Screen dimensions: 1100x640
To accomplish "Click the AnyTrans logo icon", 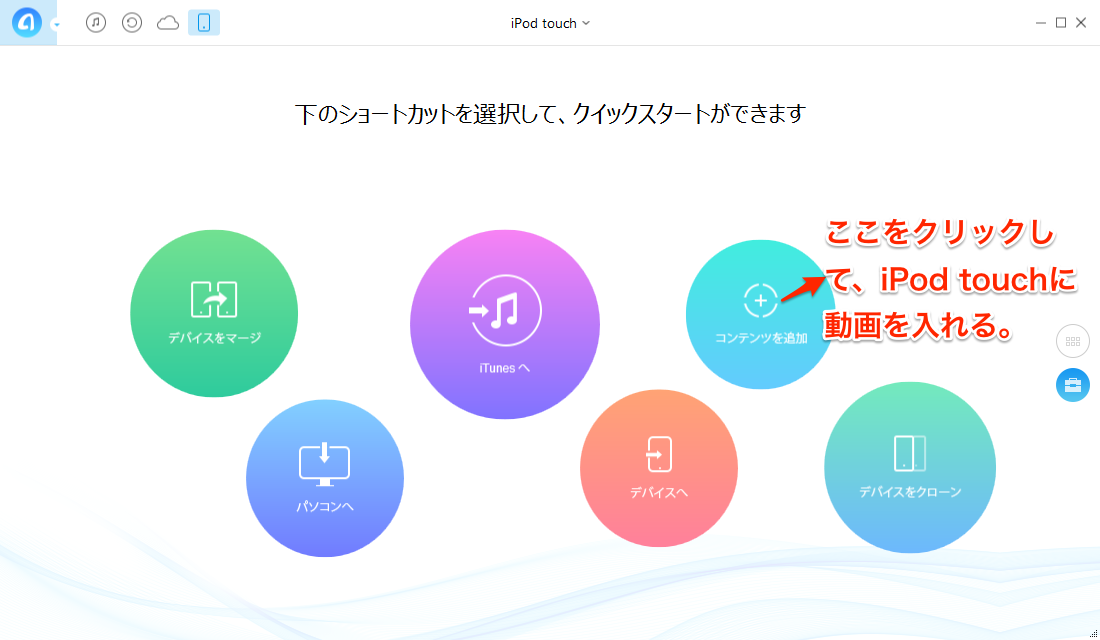I will point(27,22).
